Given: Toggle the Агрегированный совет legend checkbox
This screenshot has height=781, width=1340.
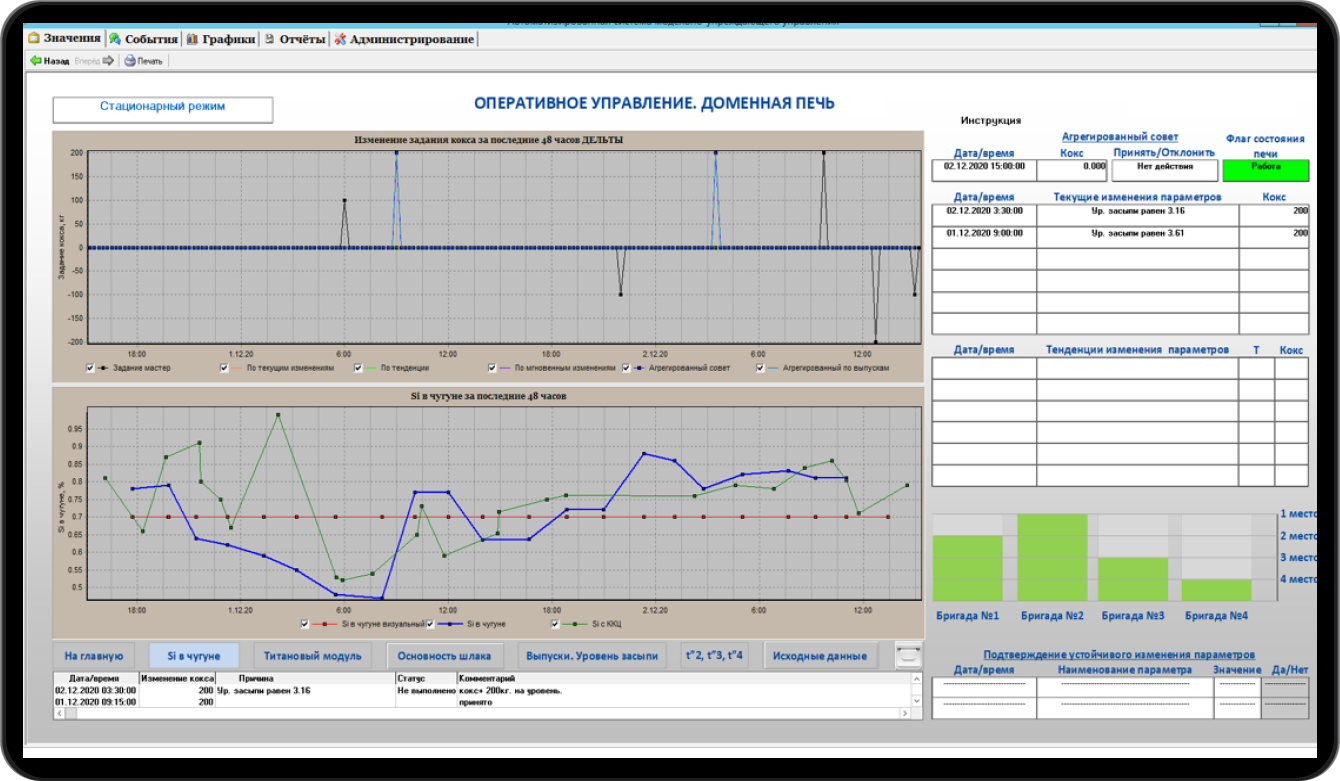Looking at the screenshot, I should point(626,368).
